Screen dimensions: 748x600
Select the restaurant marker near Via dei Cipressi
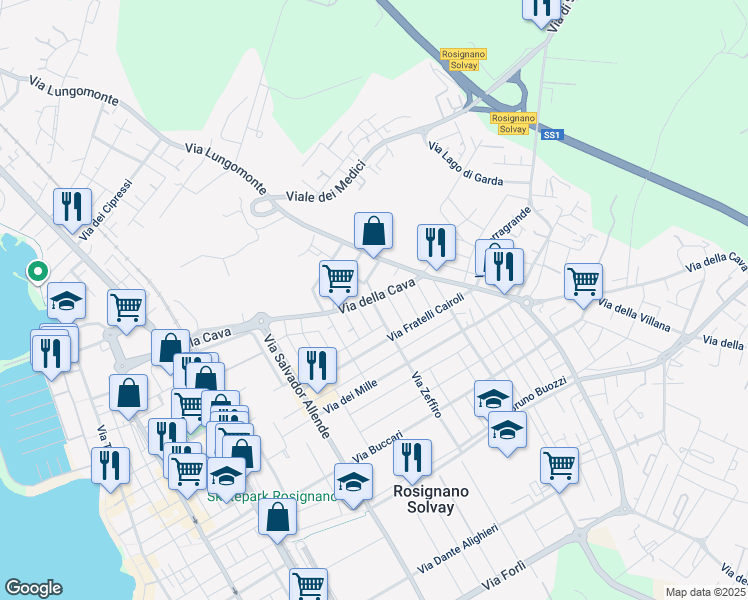[72, 207]
